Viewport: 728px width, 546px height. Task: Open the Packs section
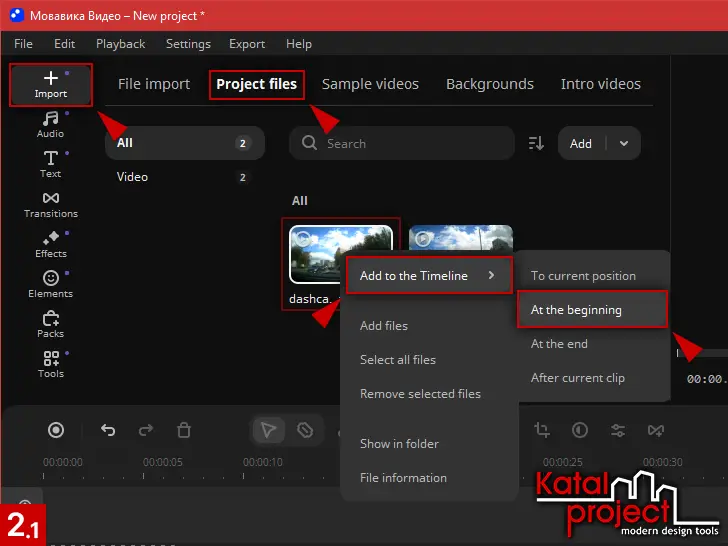click(x=51, y=324)
